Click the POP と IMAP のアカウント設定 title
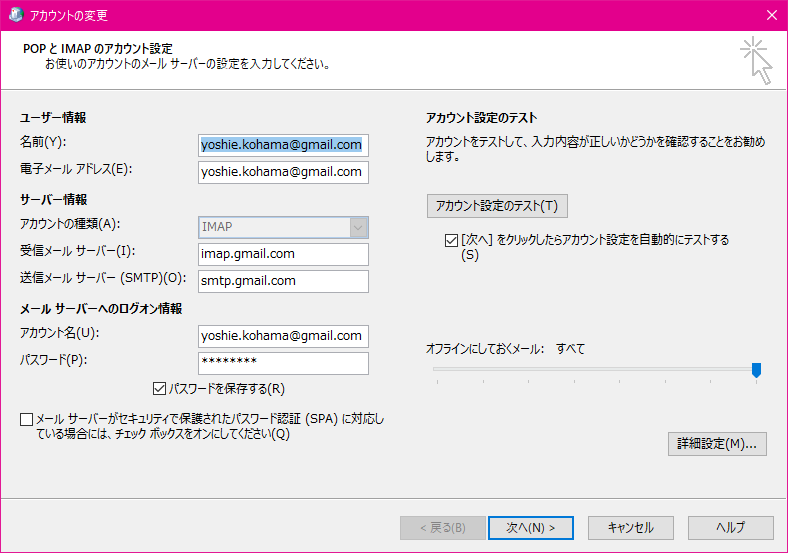Image resolution: width=788 pixels, height=553 pixels. [98, 49]
